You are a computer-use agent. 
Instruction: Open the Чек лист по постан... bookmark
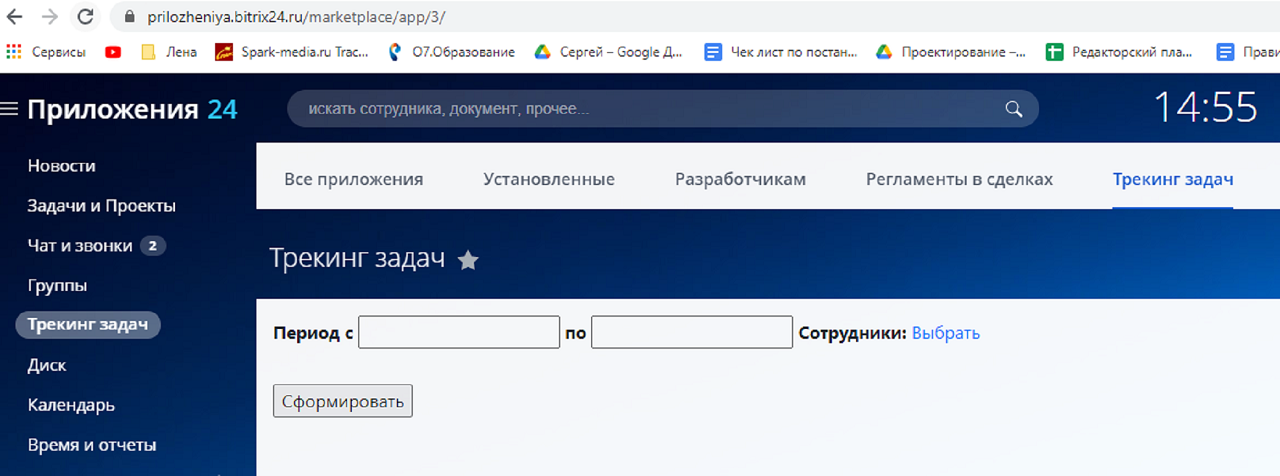(x=781, y=52)
